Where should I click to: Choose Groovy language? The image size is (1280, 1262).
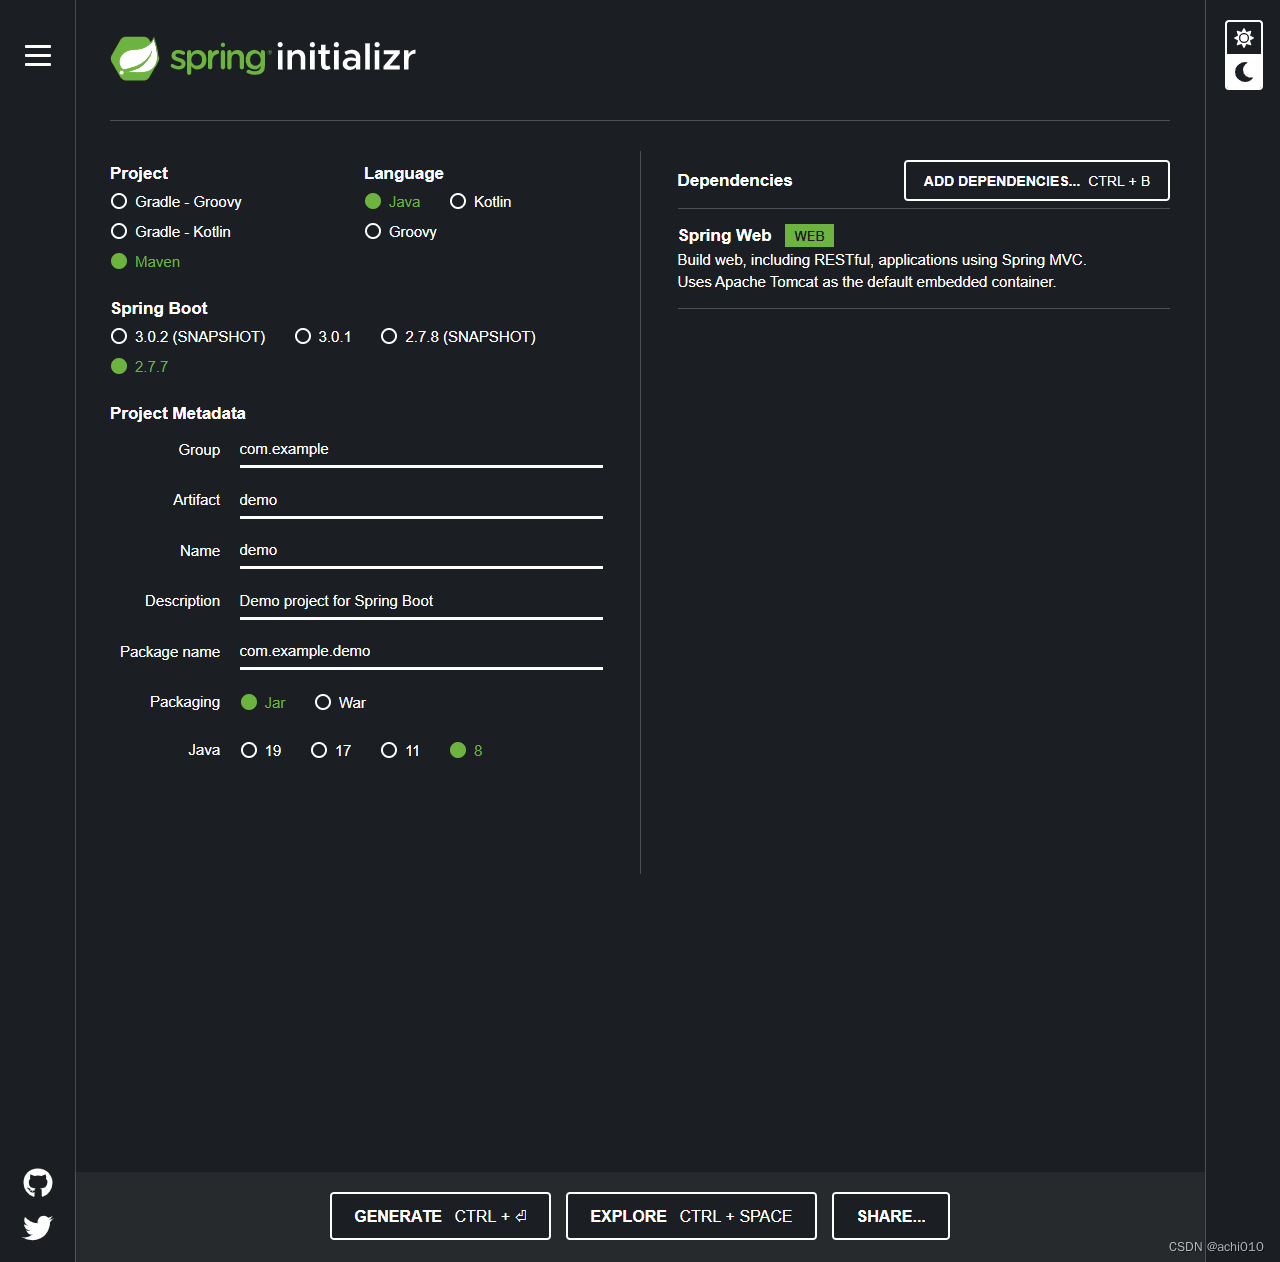click(x=401, y=232)
